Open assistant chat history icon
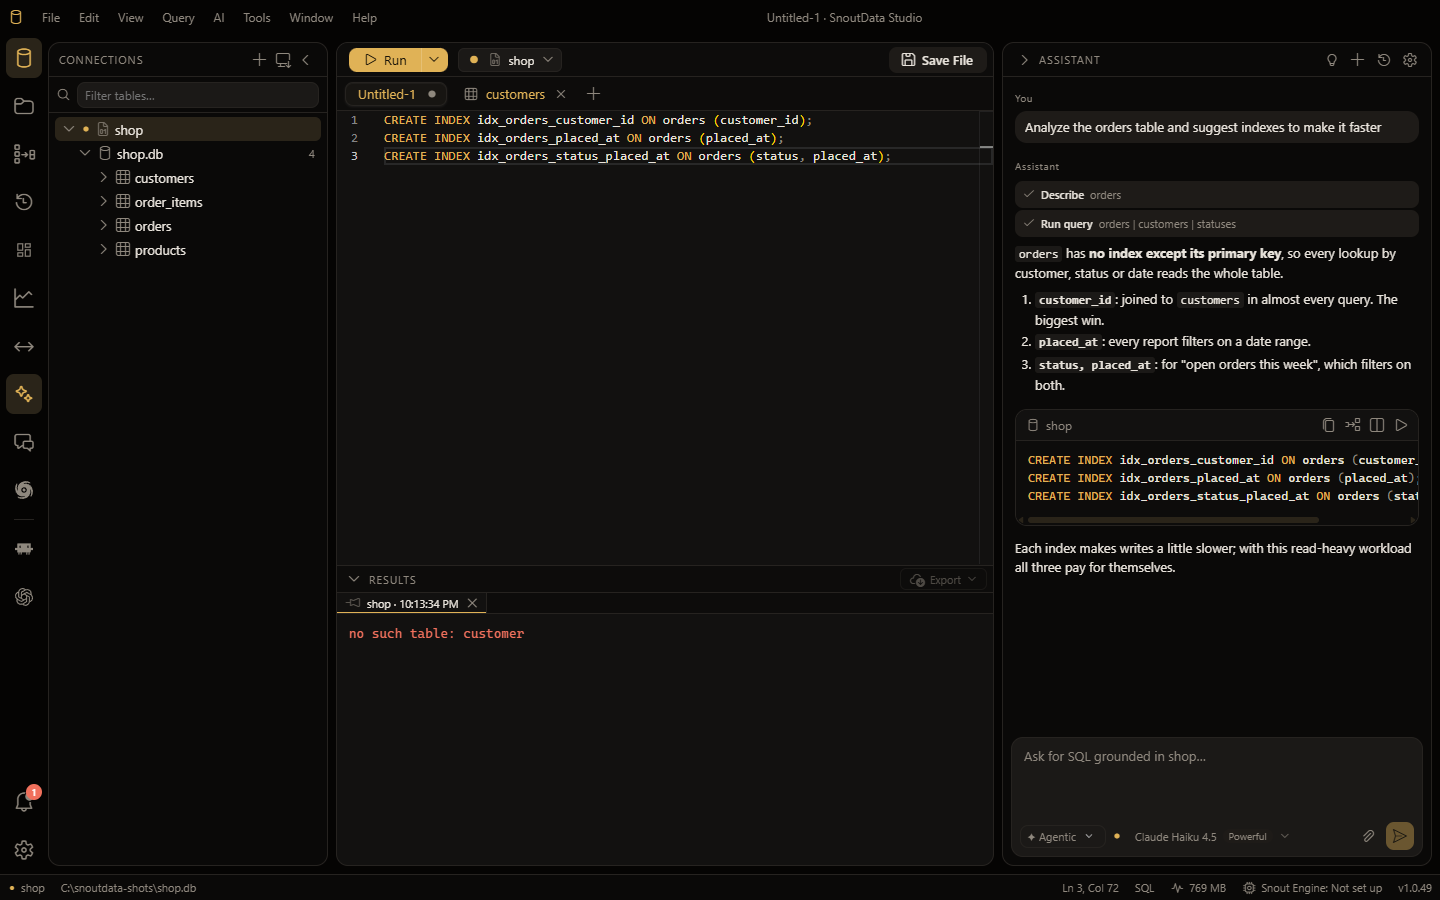This screenshot has width=1440, height=900. click(1384, 60)
